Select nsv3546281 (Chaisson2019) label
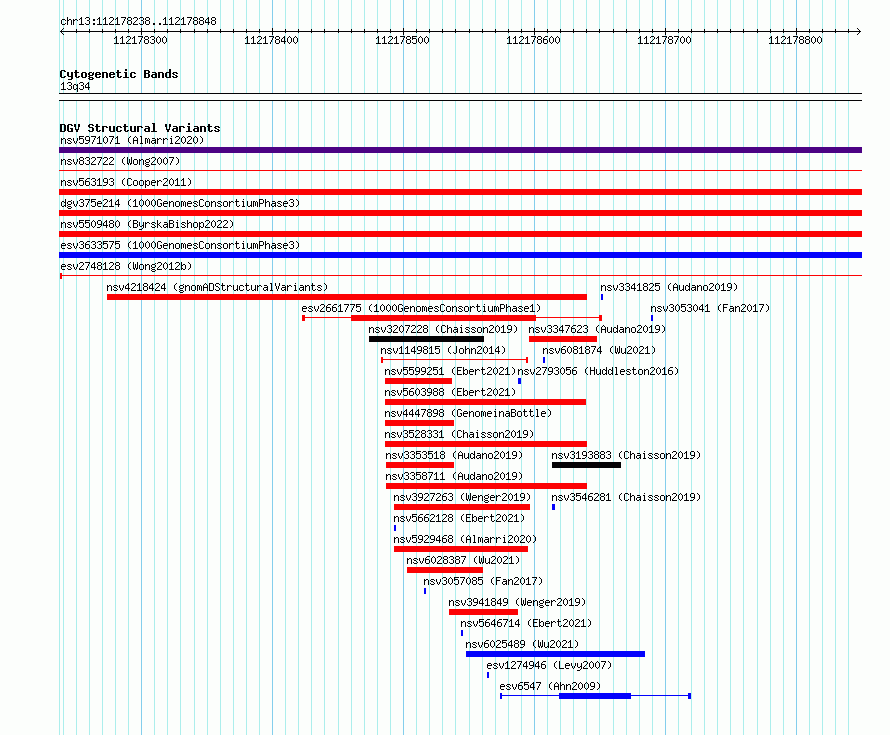Screen dimensions: 890x735 tap(626, 497)
